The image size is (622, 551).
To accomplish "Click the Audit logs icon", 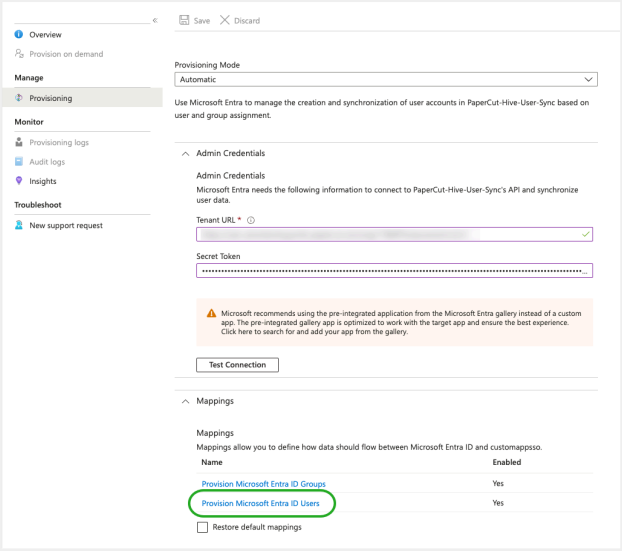I will click(19, 162).
